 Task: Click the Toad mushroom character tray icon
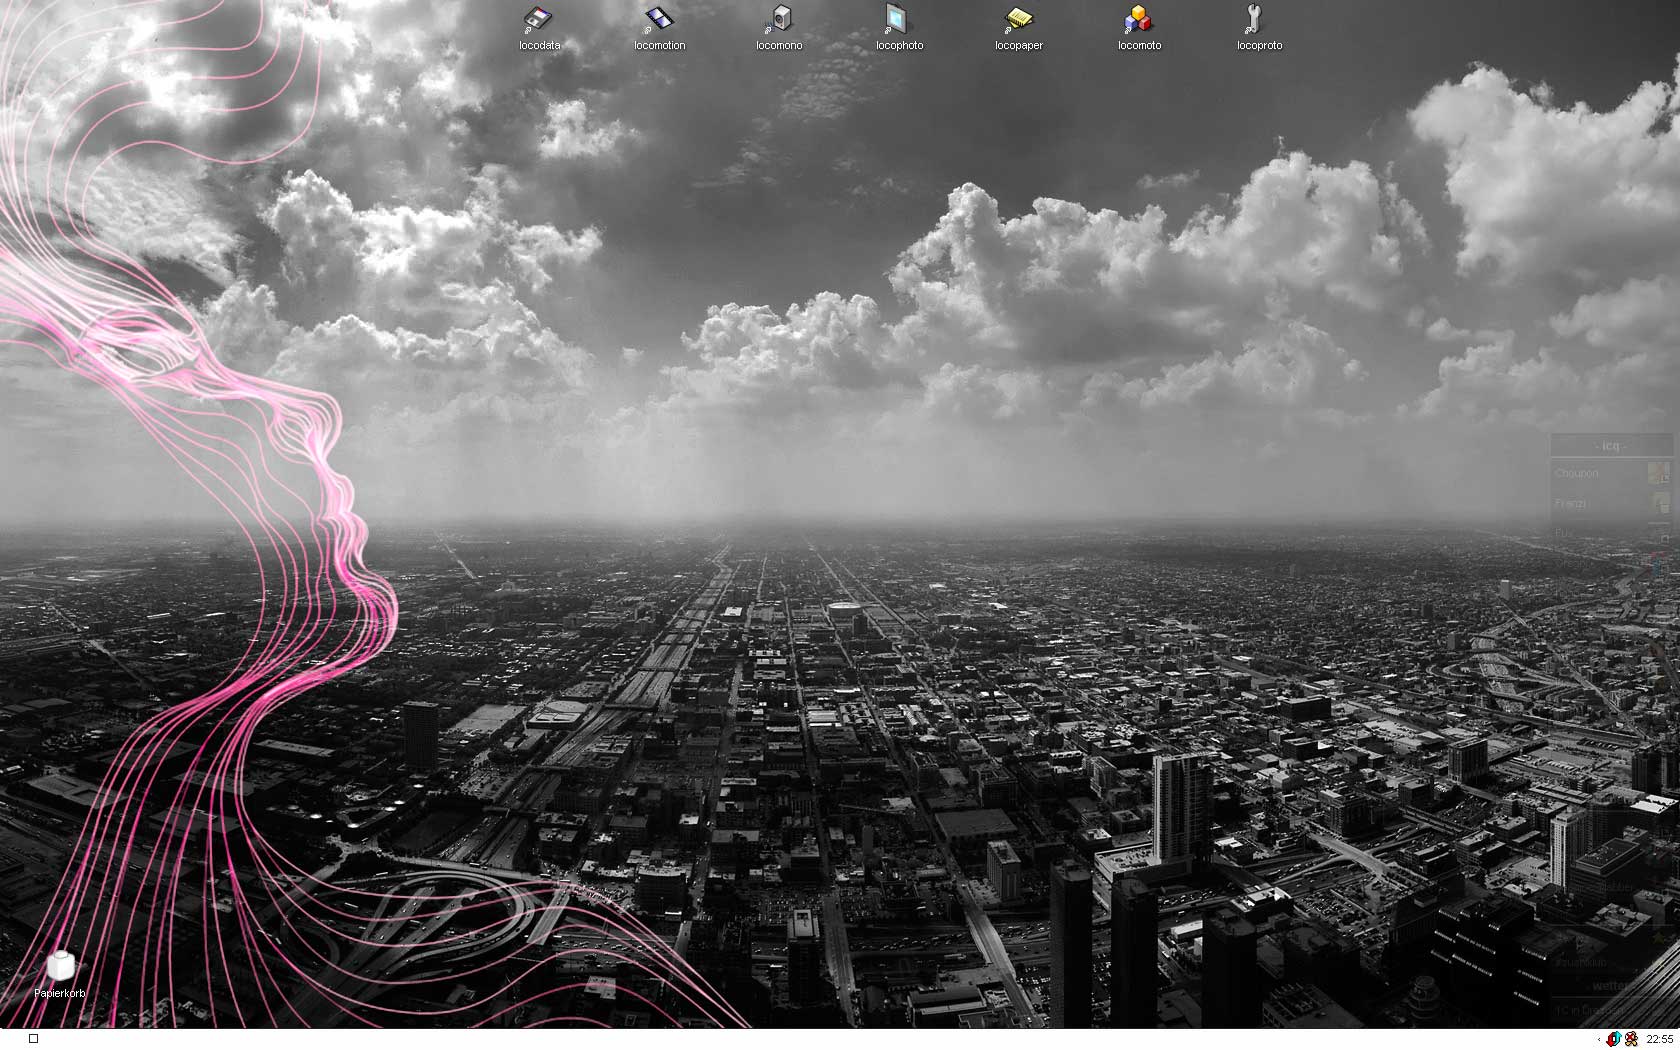pos(1631,1039)
